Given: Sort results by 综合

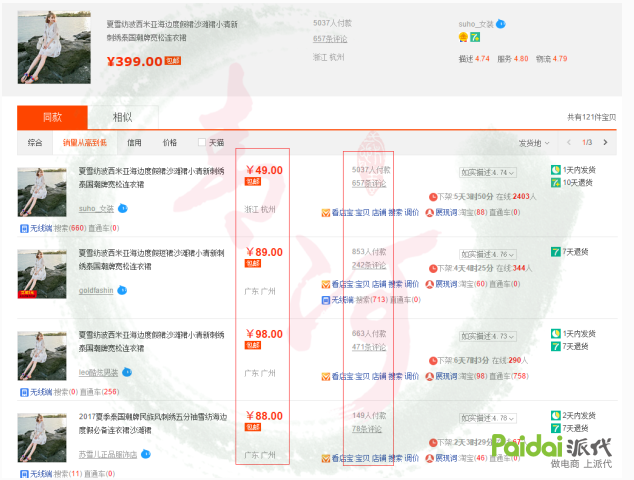Looking at the screenshot, I should pyautogui.click(x=35, y=142).
